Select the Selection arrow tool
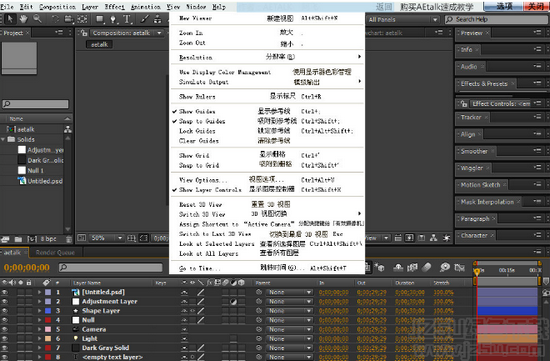 10,19
